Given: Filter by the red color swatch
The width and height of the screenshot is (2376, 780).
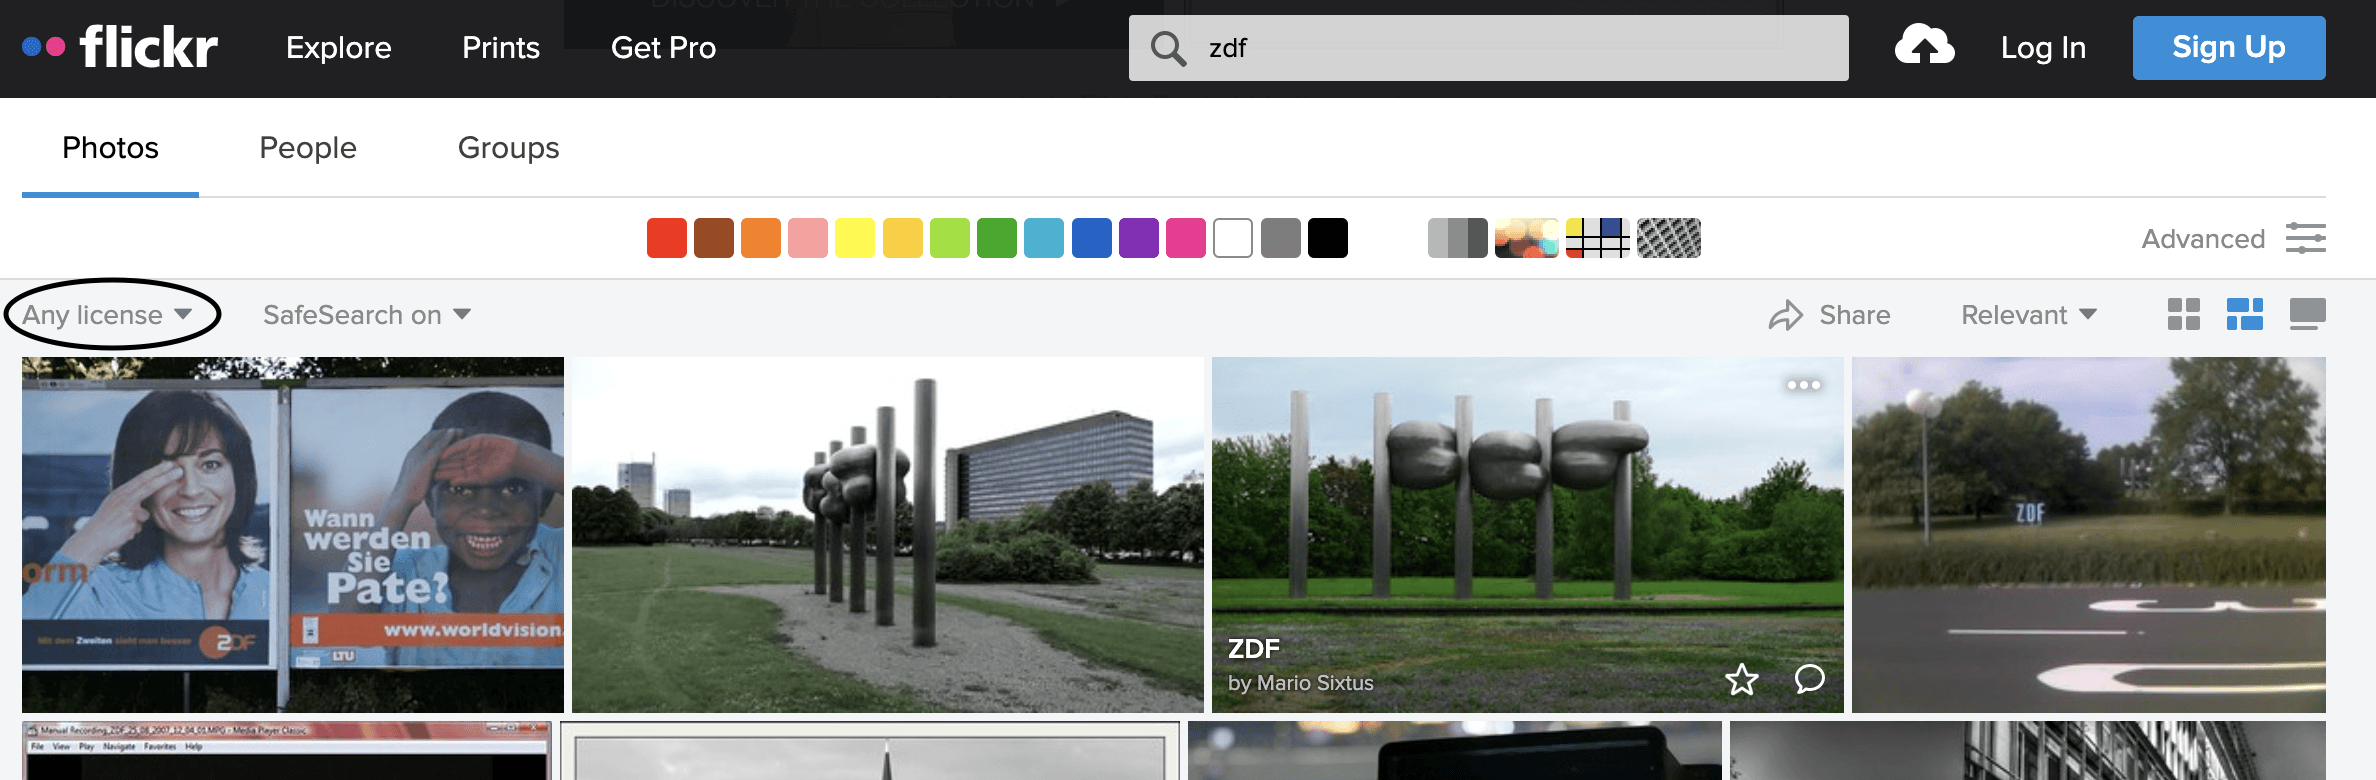Looking at the screenshot, I should click(x=666, y=238).
